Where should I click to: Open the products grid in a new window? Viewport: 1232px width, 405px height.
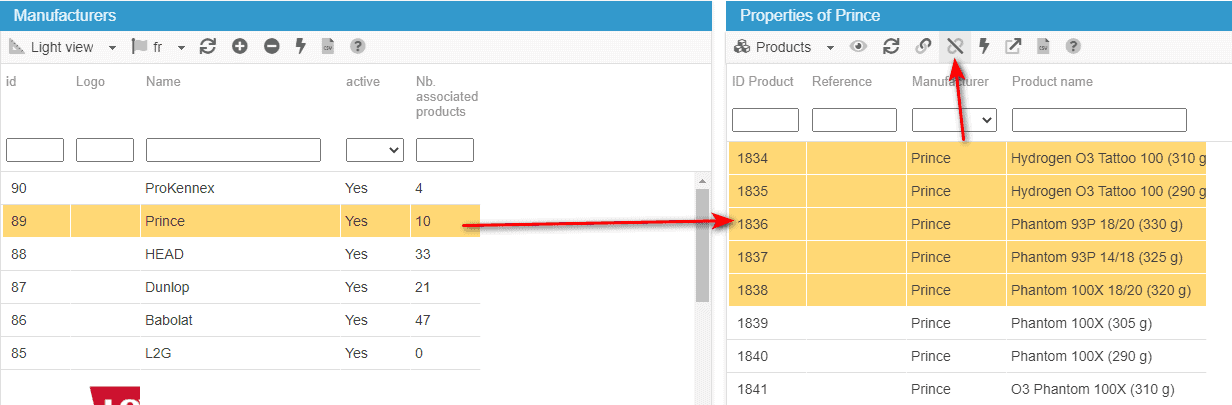(x=1013, y=46)
